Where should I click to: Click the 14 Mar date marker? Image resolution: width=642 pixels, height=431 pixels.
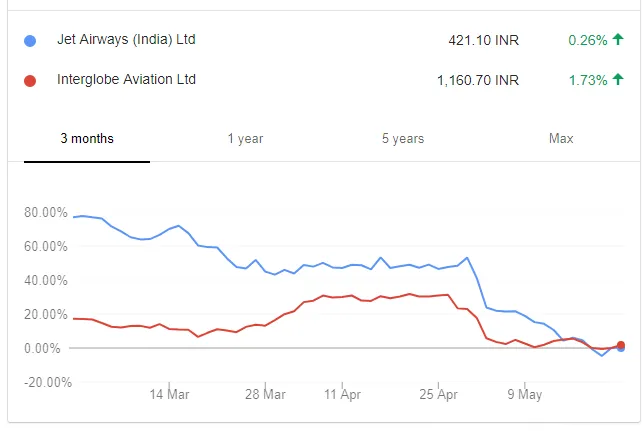[170, 395]
